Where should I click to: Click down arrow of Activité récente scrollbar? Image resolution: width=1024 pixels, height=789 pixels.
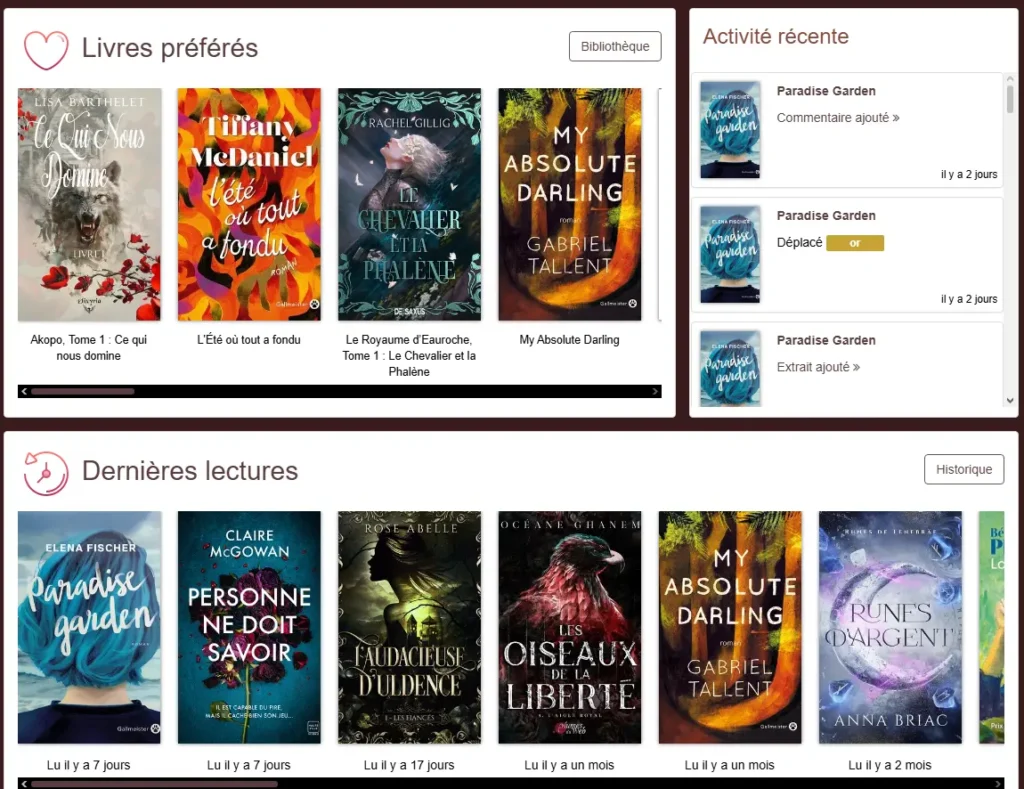pos(1010,400)
